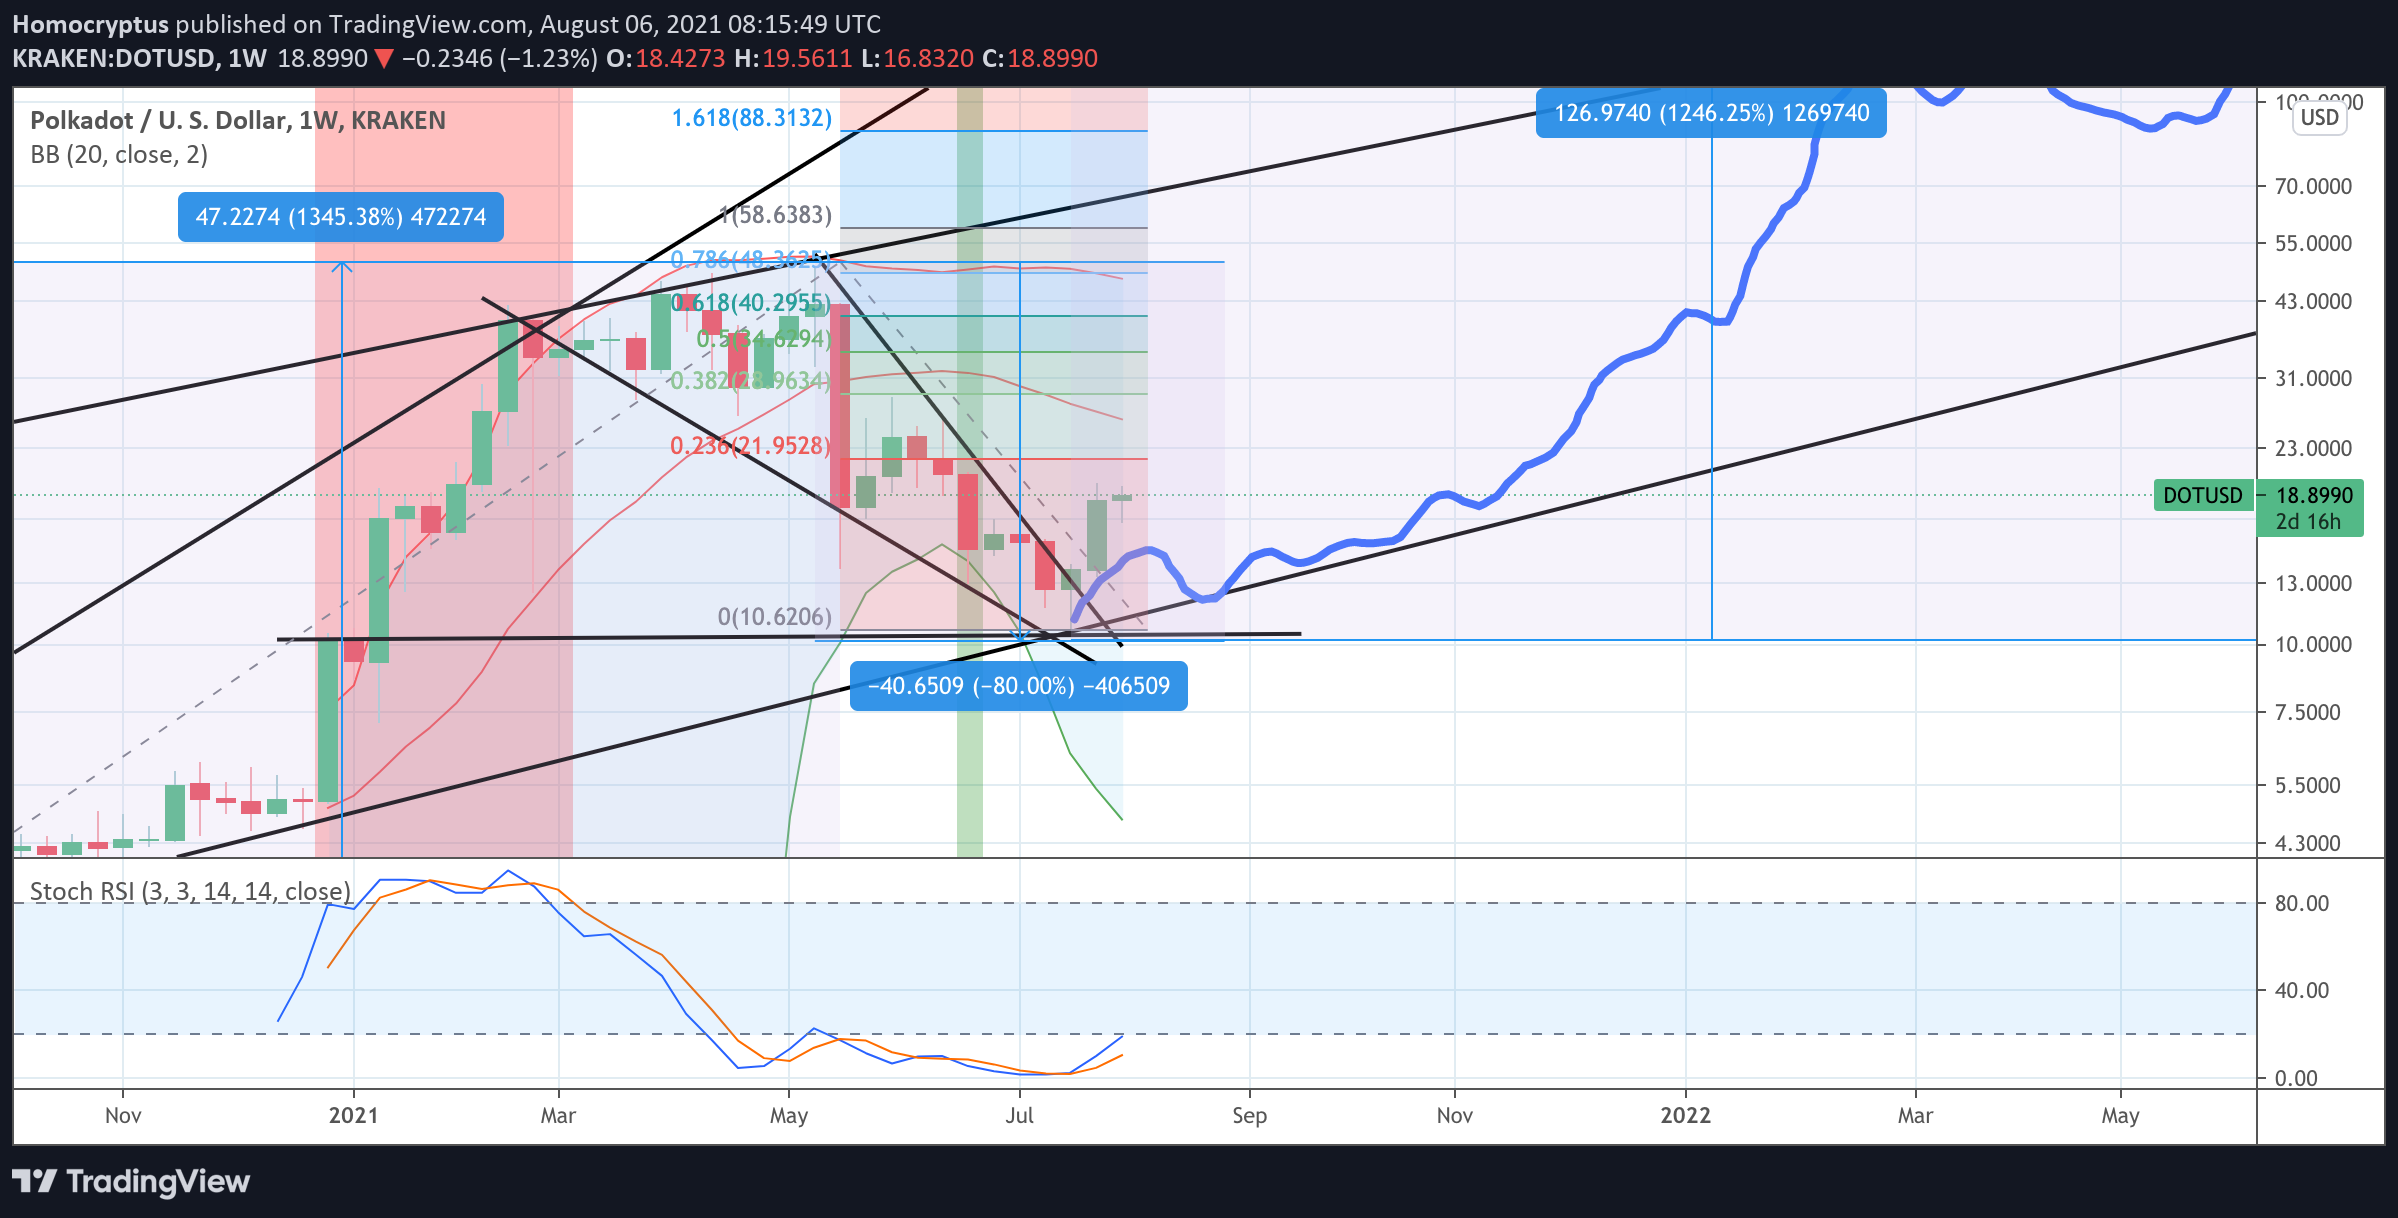Click the C:18.8990 close price value

point(1040,59)
